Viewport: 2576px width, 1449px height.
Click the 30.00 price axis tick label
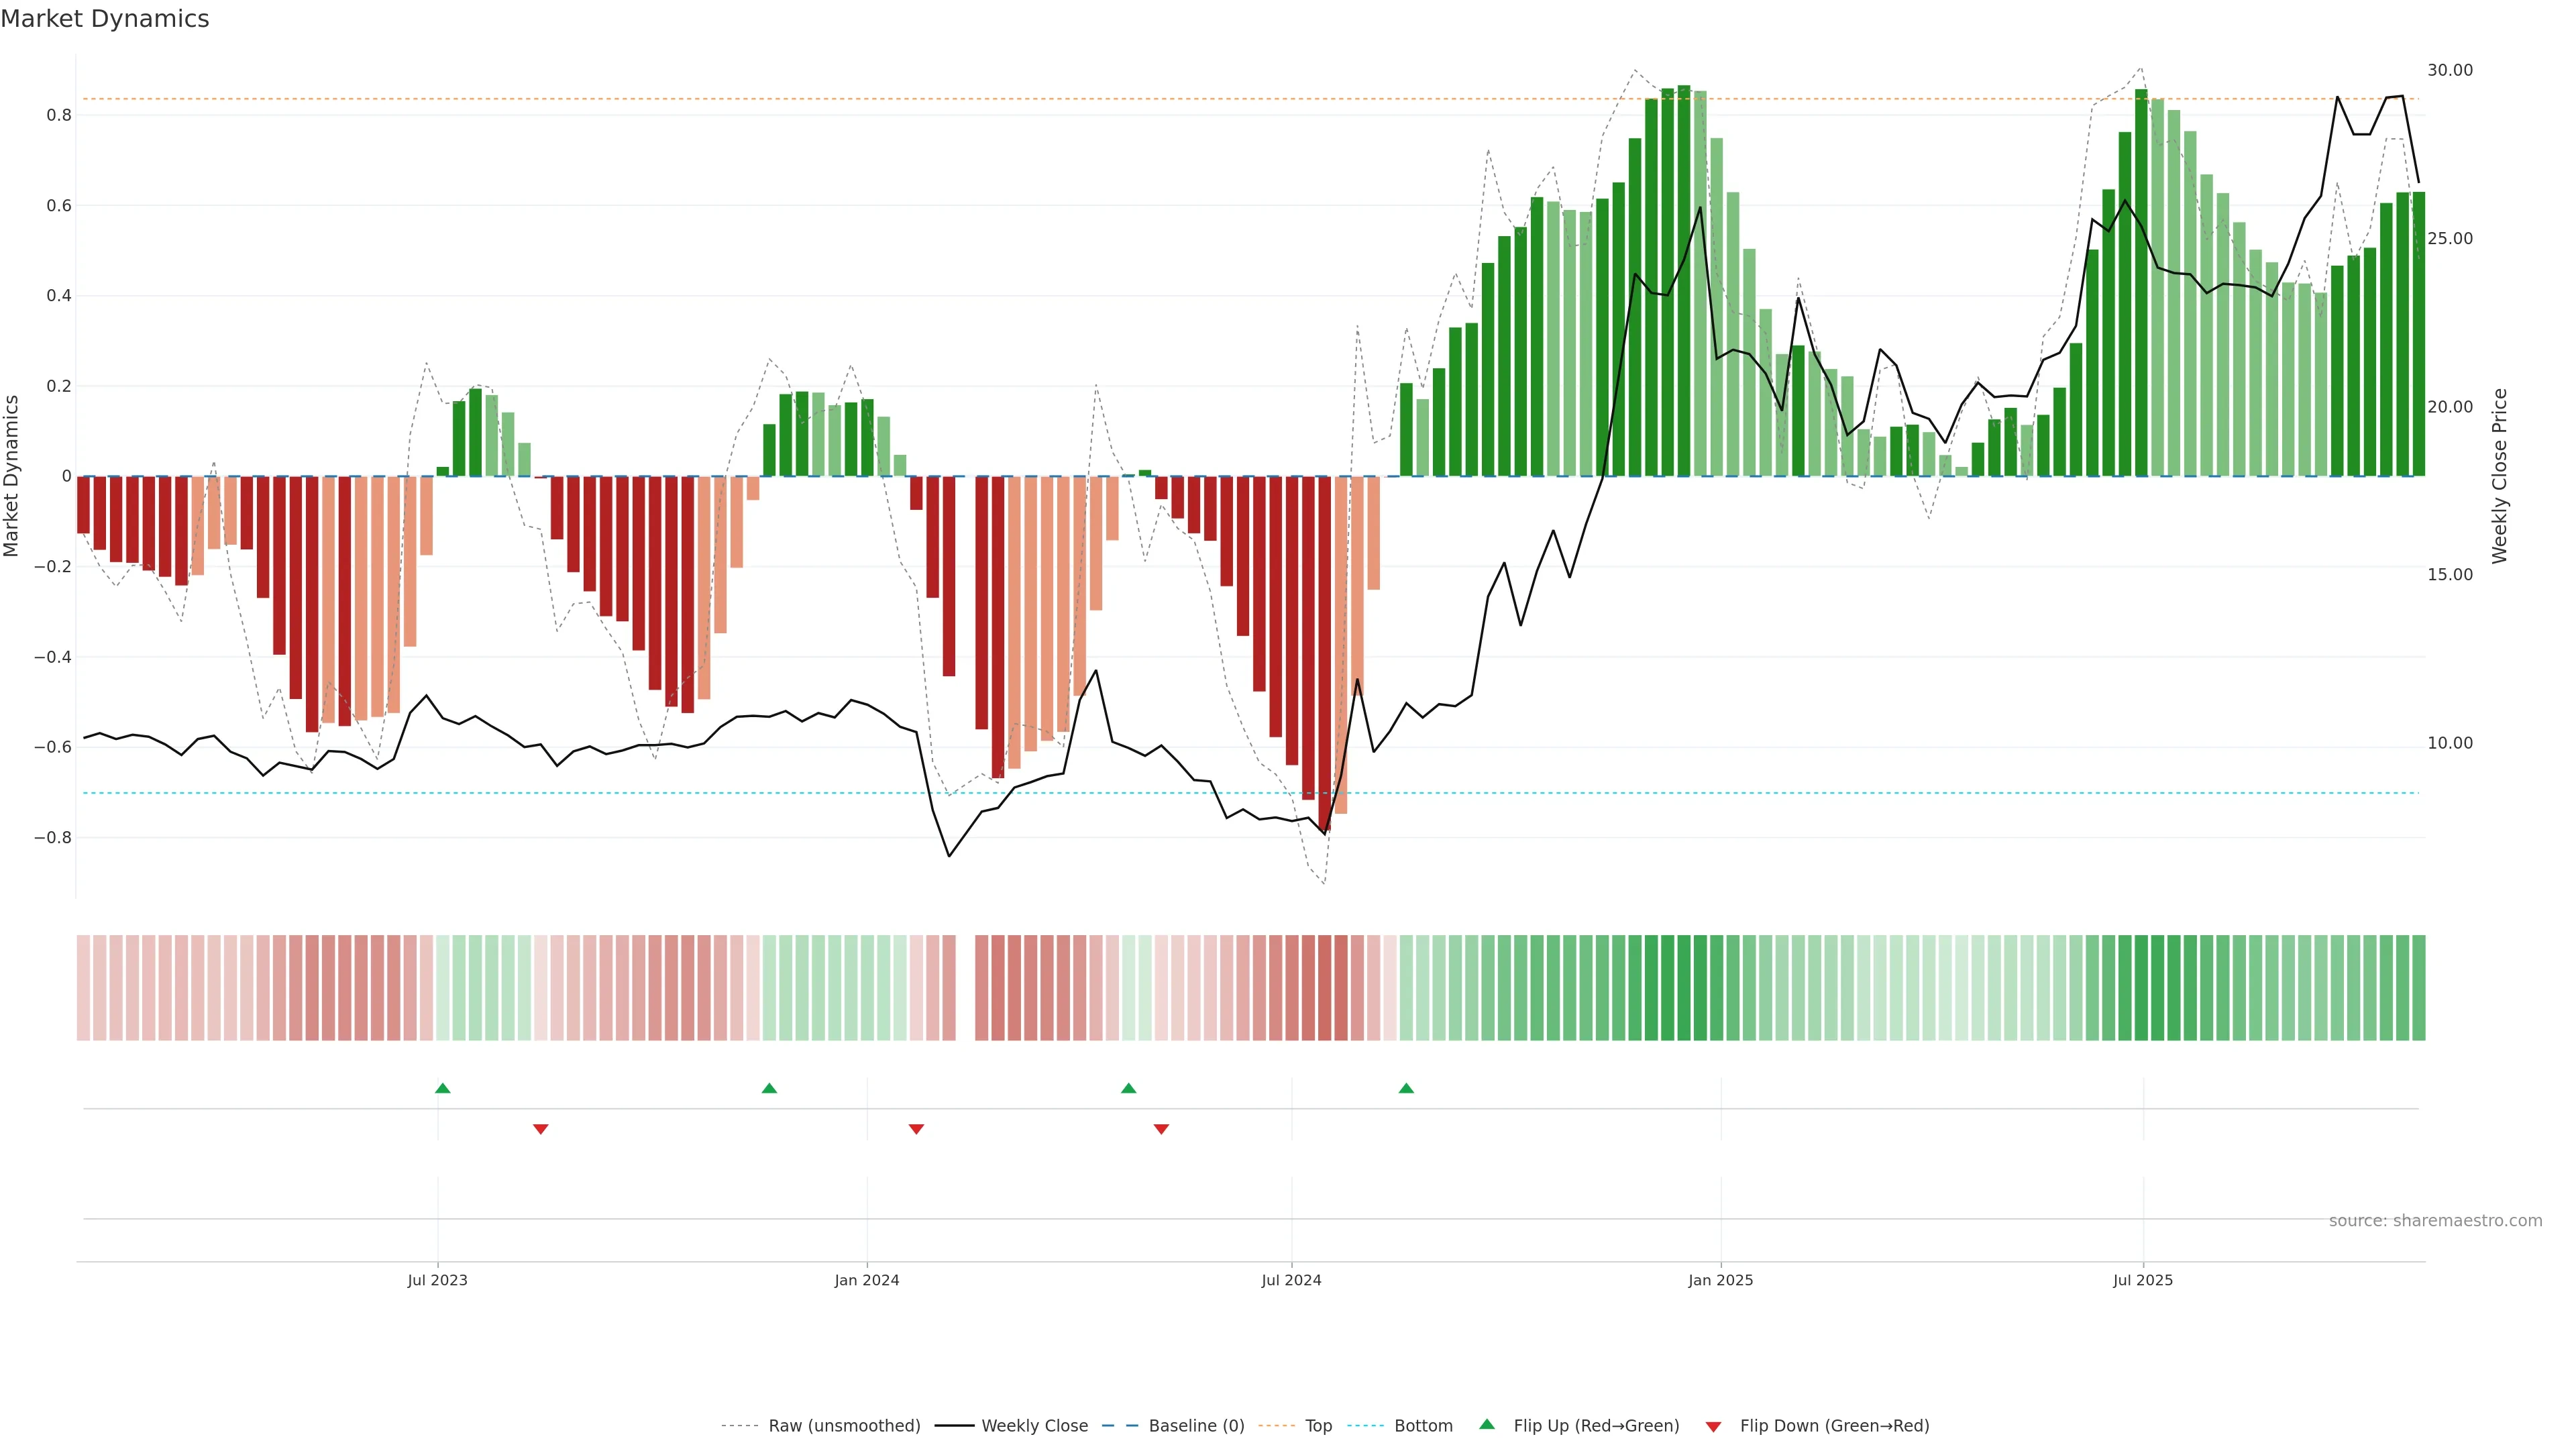[x=2449, y=70]
